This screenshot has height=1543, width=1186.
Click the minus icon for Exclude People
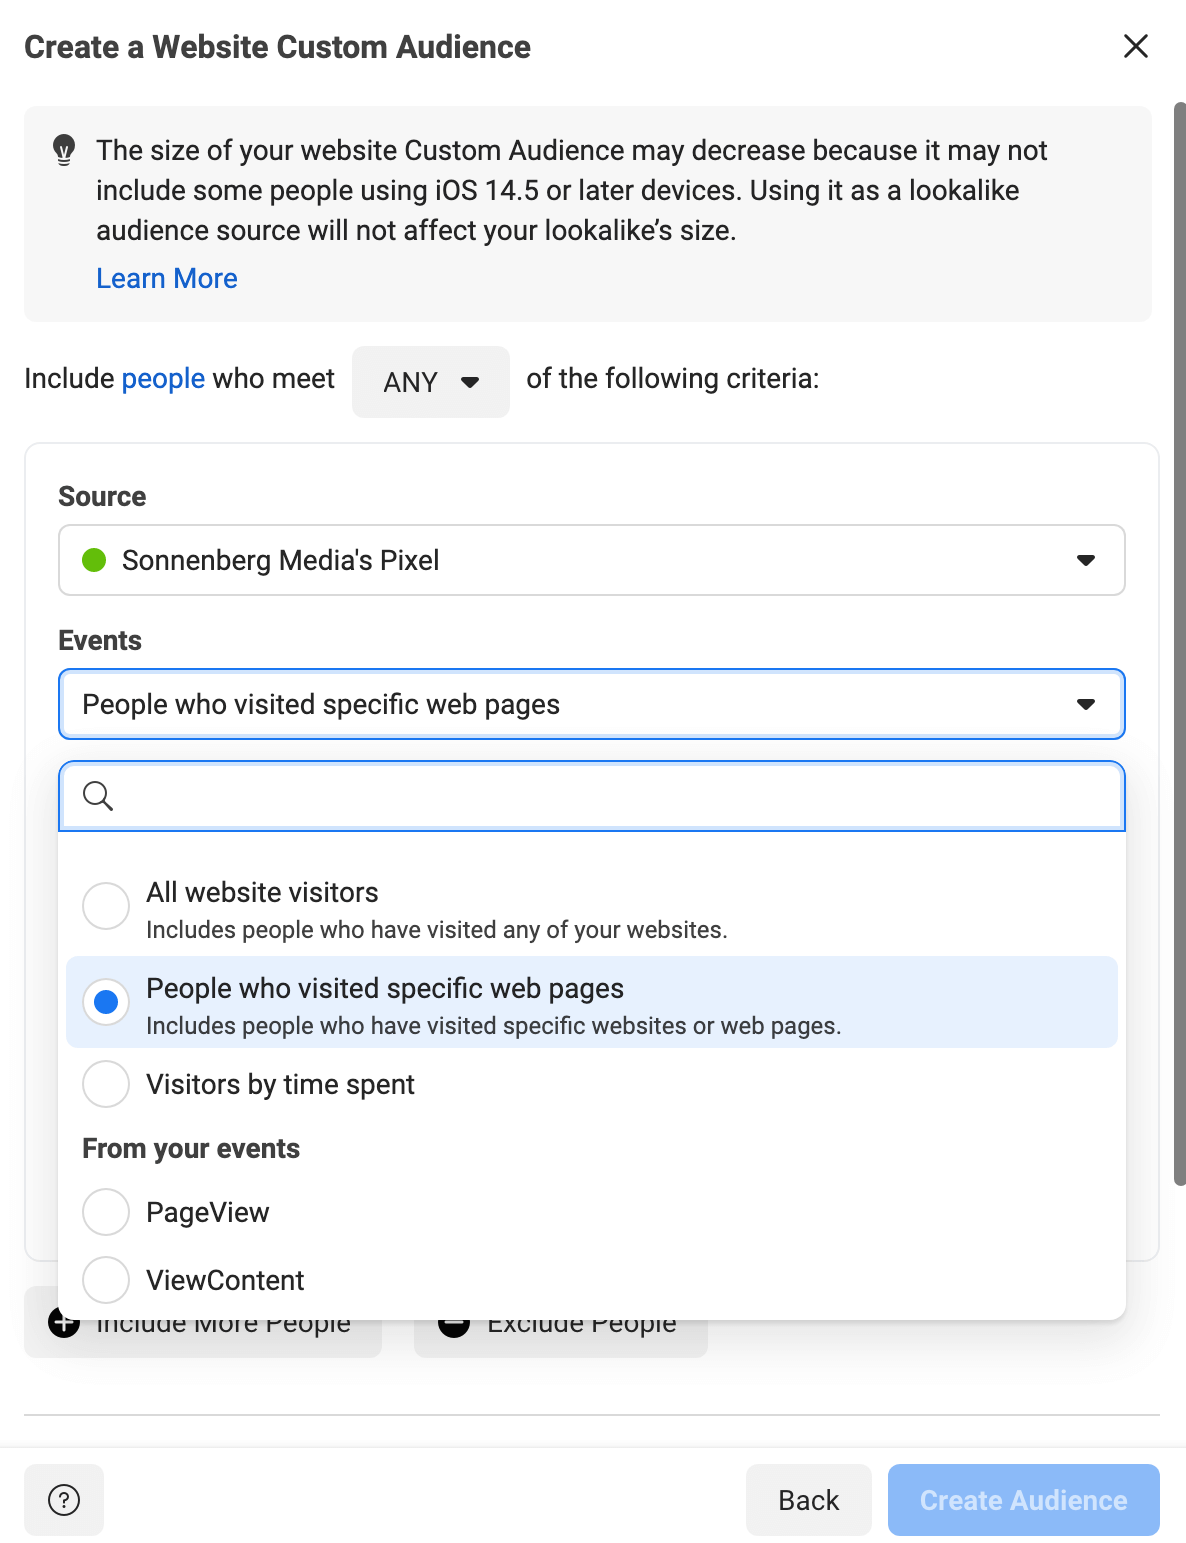click(x=454, y=1323)
